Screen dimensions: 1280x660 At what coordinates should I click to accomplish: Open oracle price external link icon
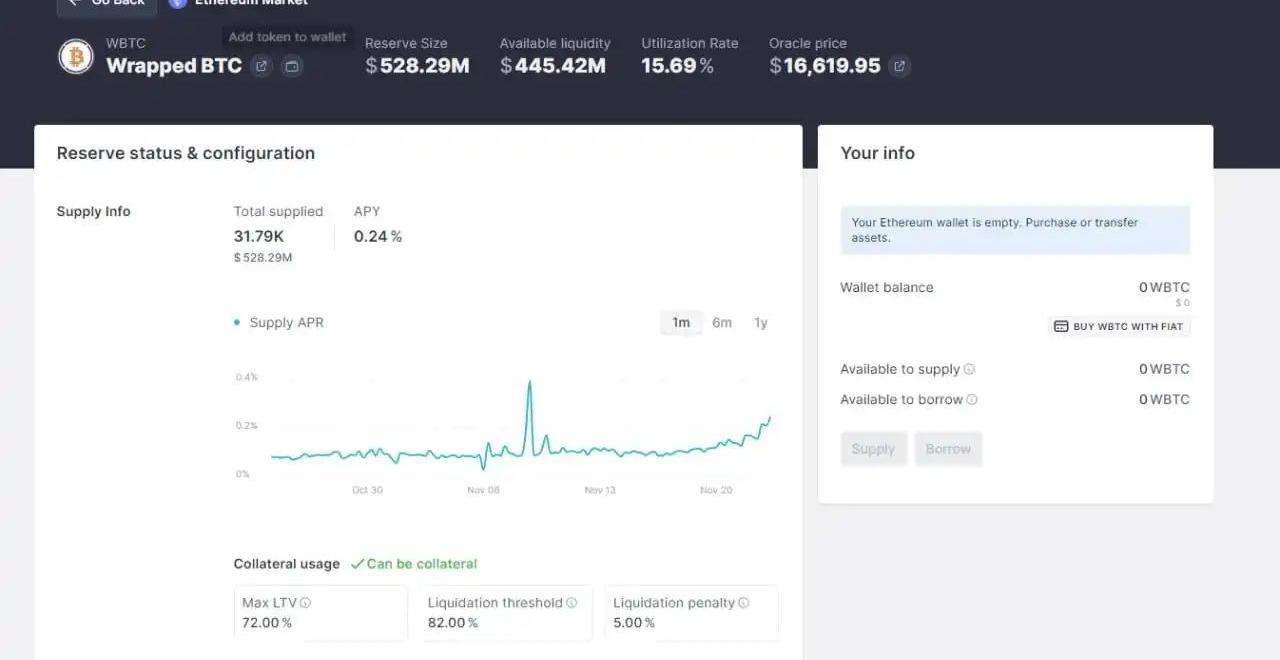pos(899,66)
